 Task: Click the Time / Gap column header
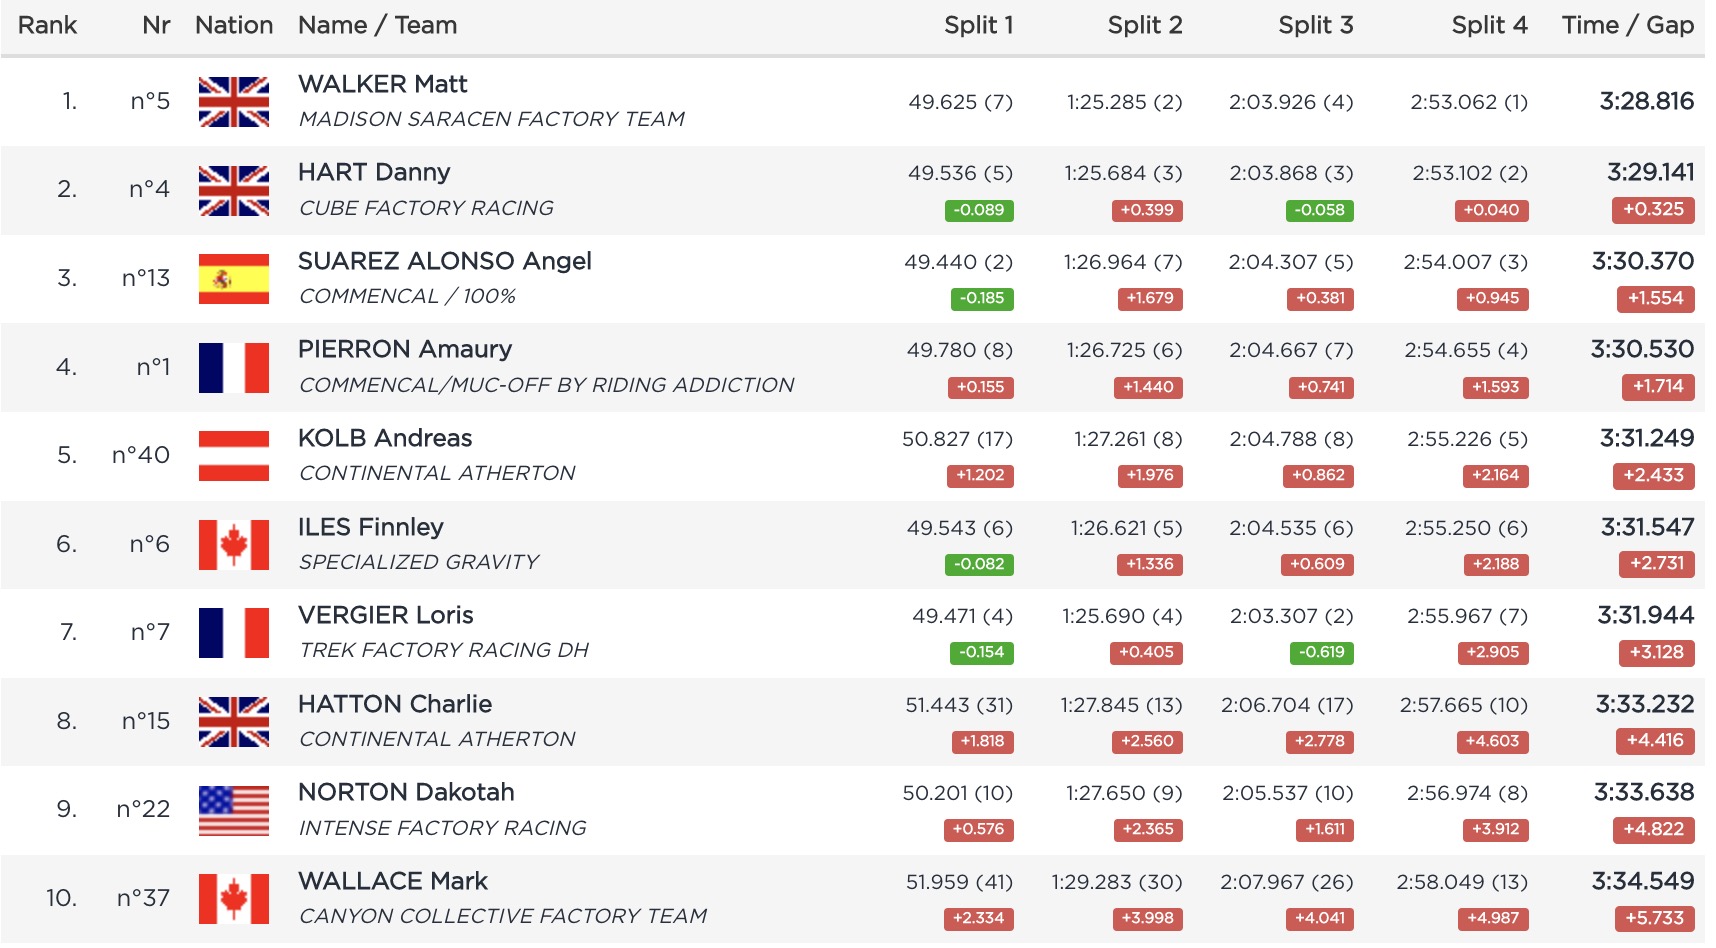[x=1627, y=25]
